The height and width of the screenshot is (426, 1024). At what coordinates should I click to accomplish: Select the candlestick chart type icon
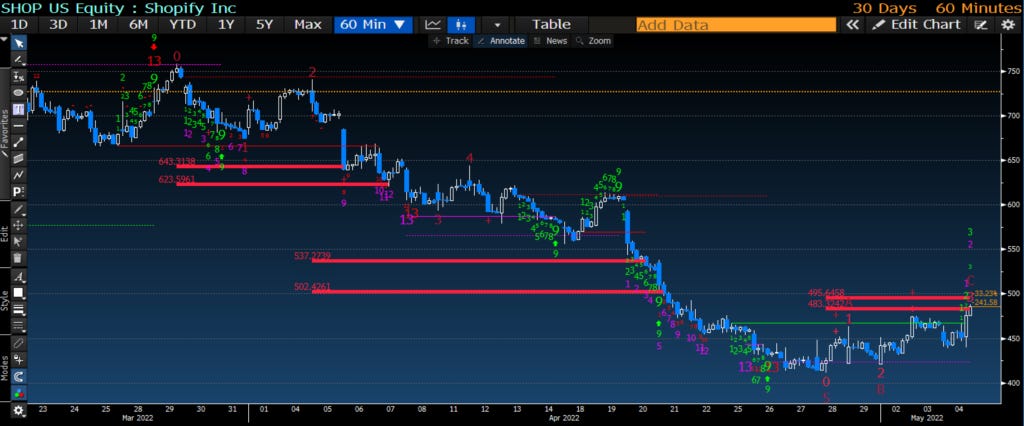[462, 25]
